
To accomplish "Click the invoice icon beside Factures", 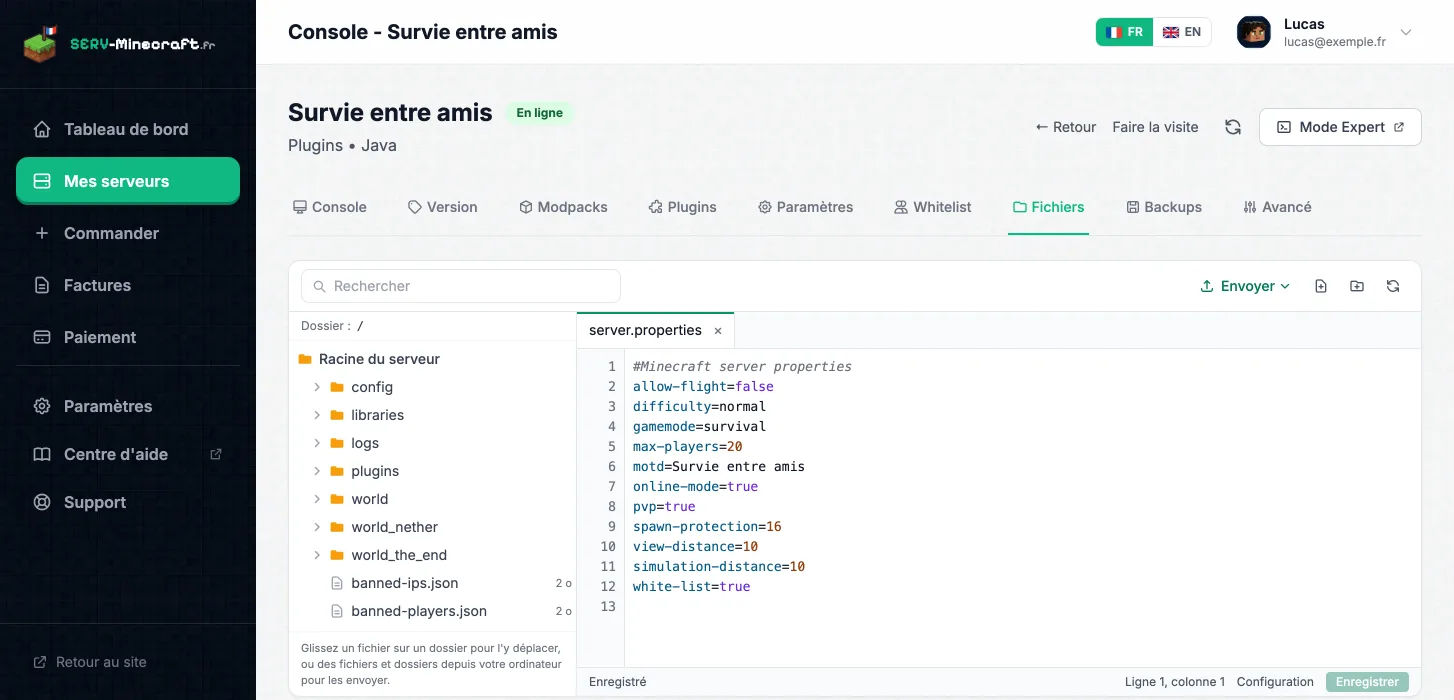I will click(x=42, y=285).
